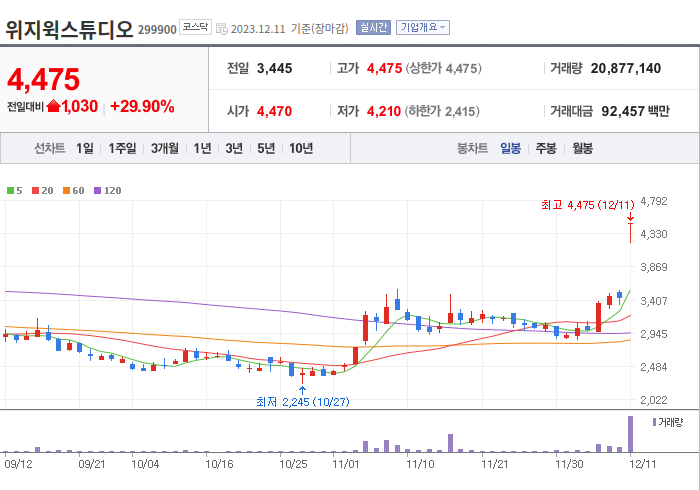
Task: Click the red 20-day moving average swatch
Action: pos(35,191)
